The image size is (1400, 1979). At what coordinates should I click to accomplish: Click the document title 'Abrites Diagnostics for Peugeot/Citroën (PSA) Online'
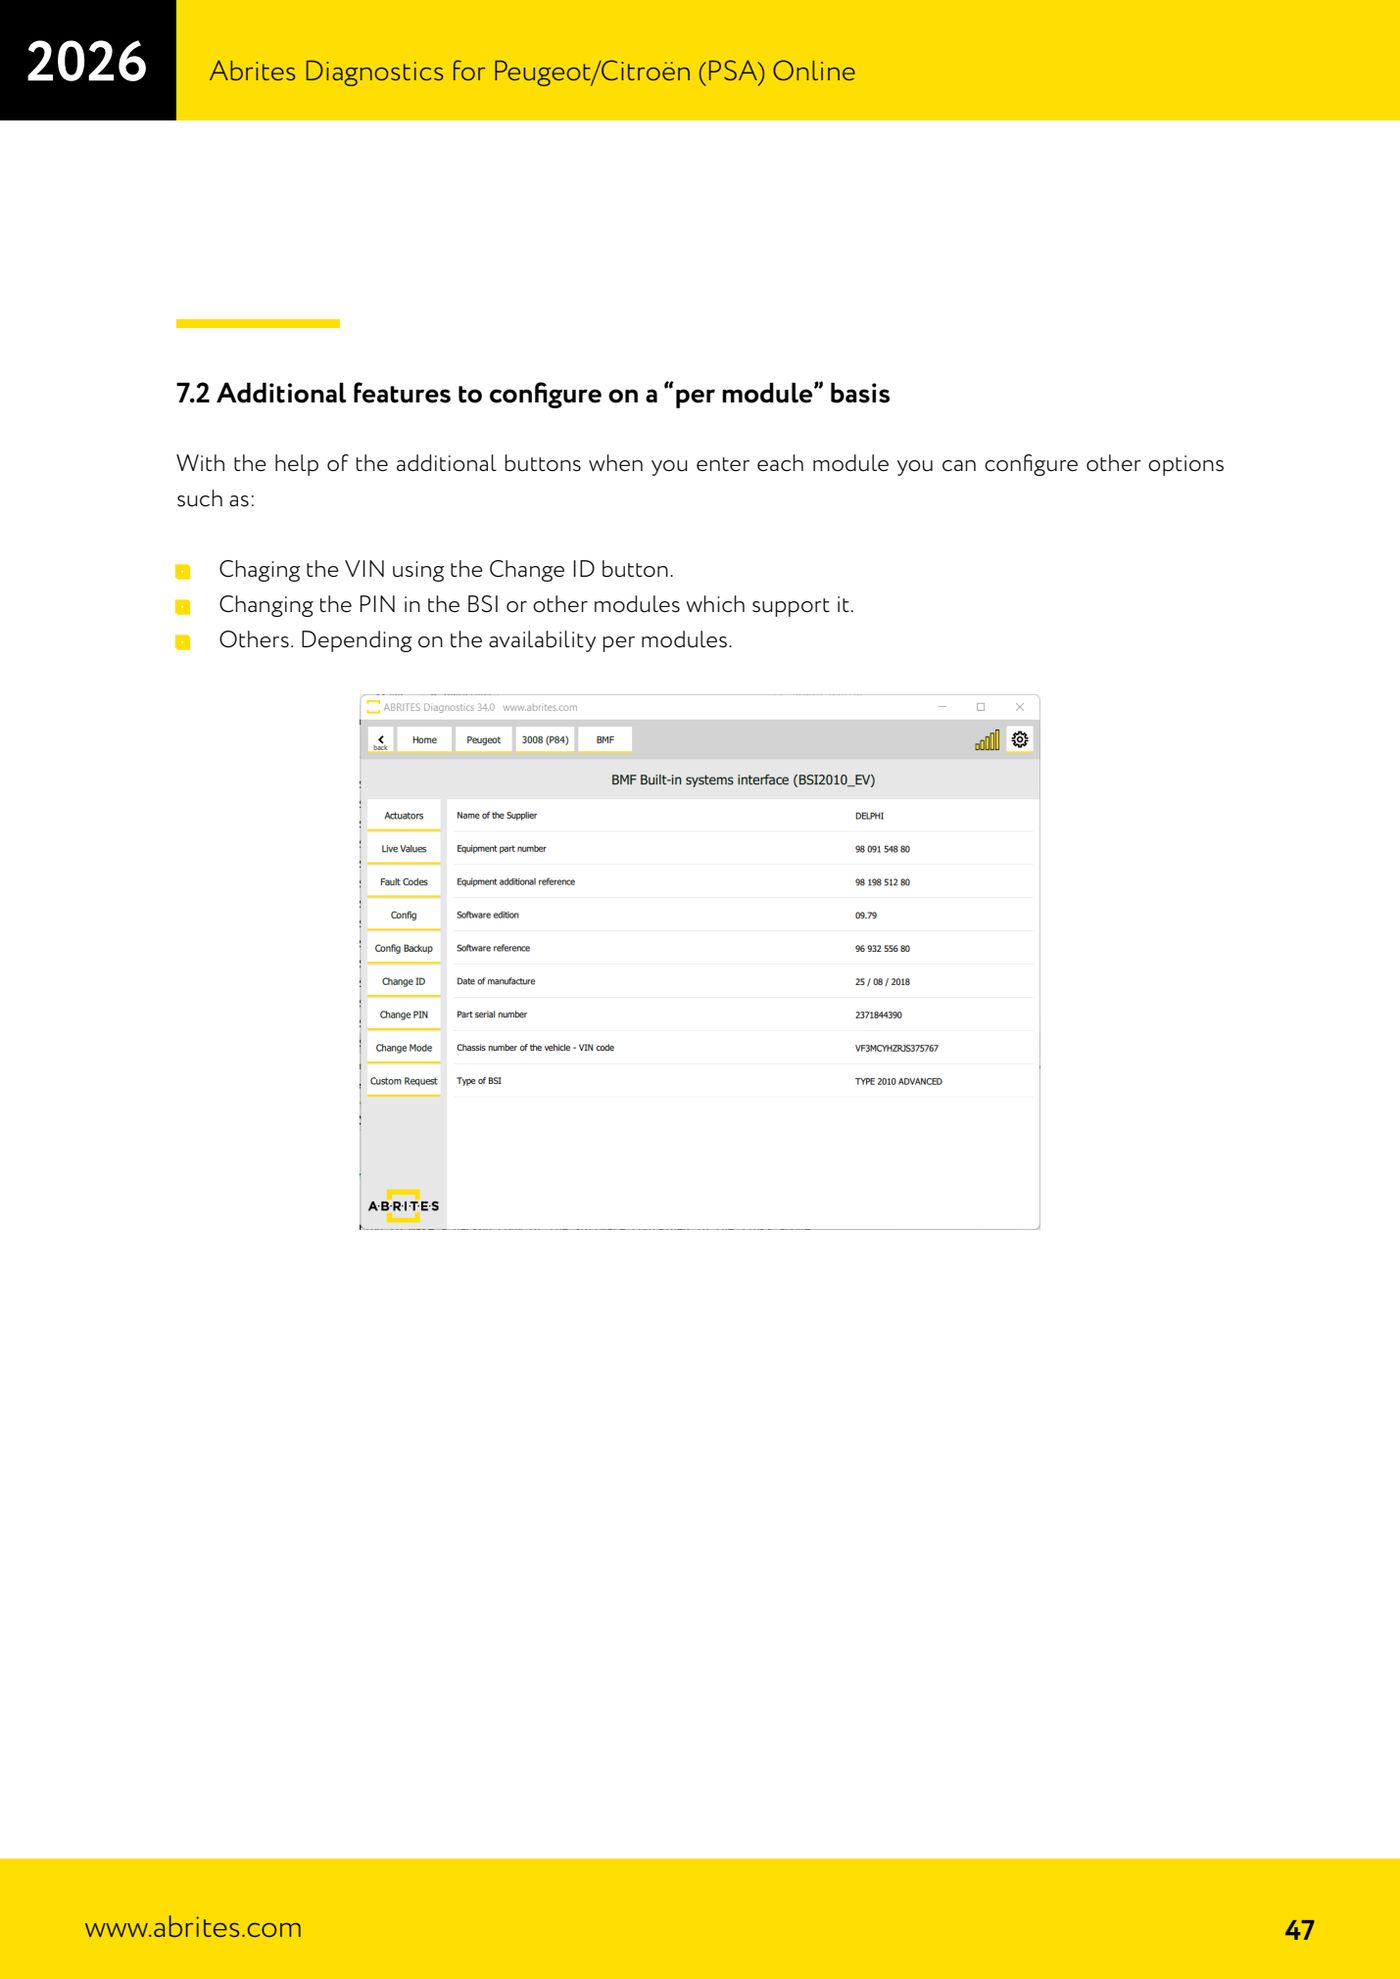point(532,71)
